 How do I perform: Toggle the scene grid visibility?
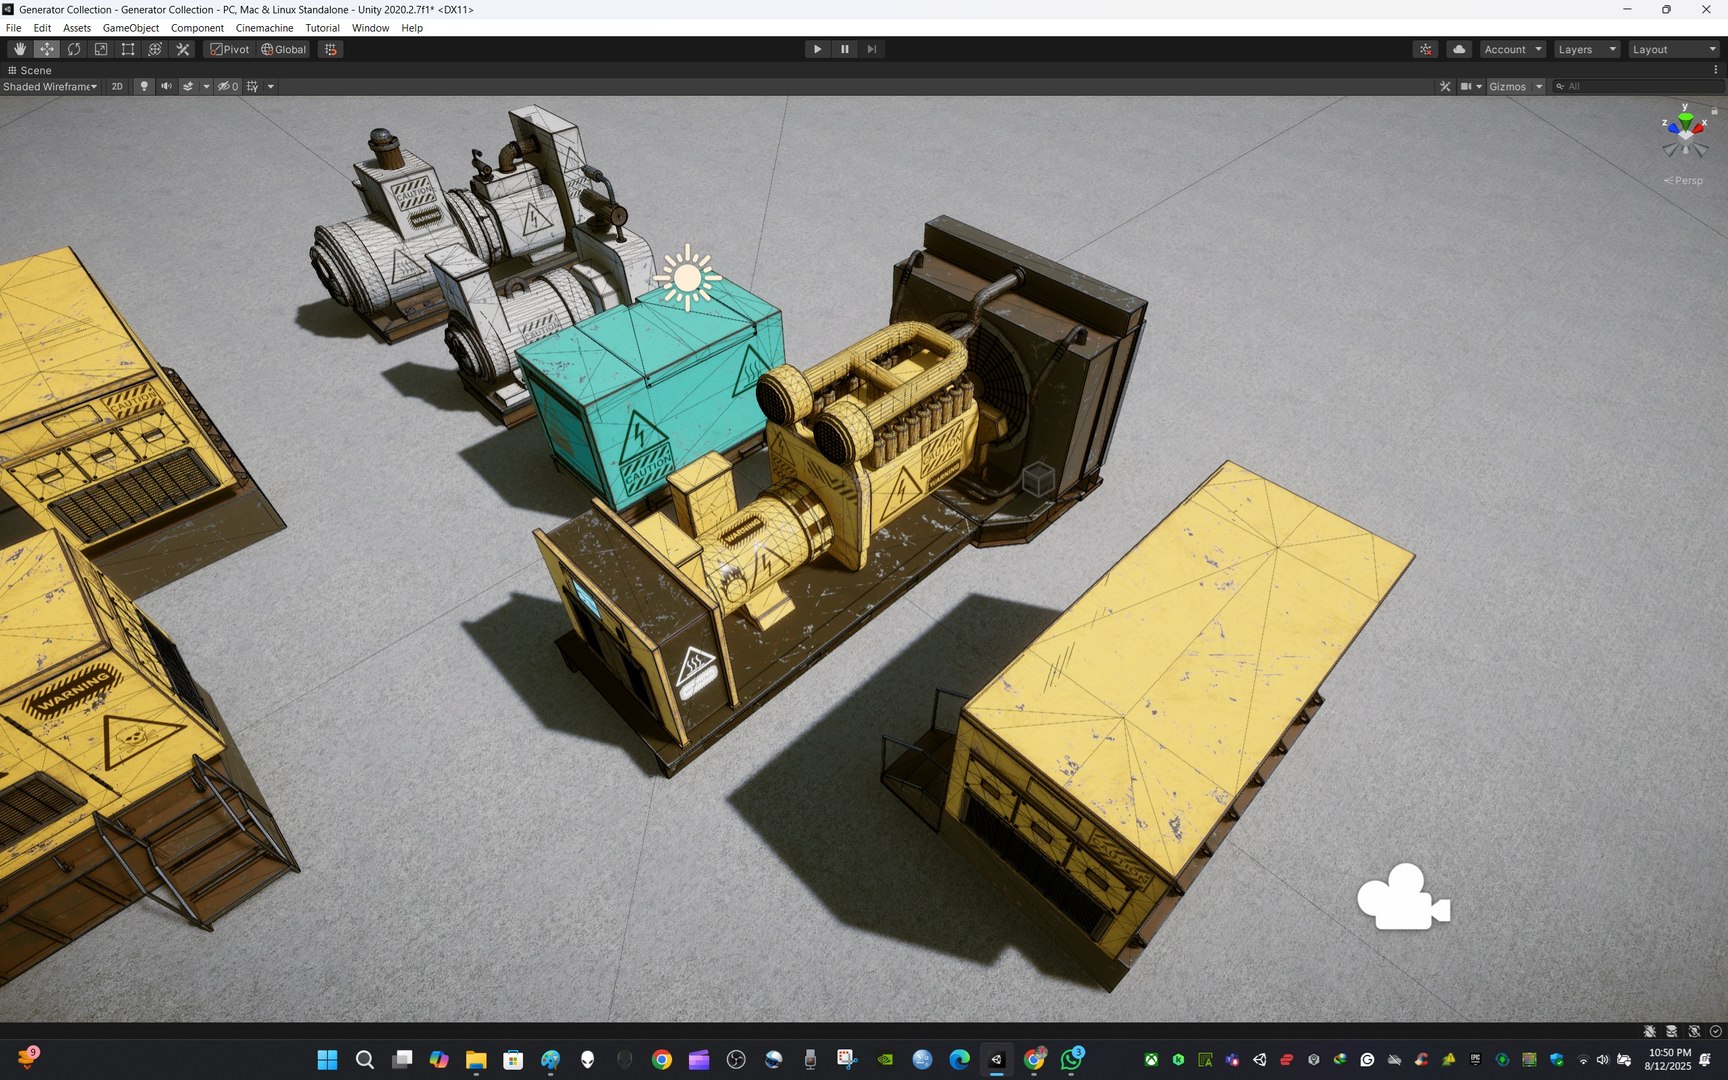point(253,87)
